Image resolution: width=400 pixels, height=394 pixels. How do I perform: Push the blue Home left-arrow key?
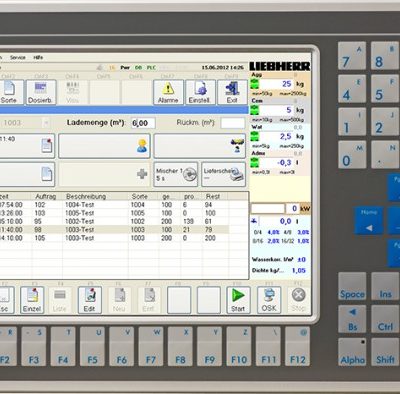click(369, 220)
